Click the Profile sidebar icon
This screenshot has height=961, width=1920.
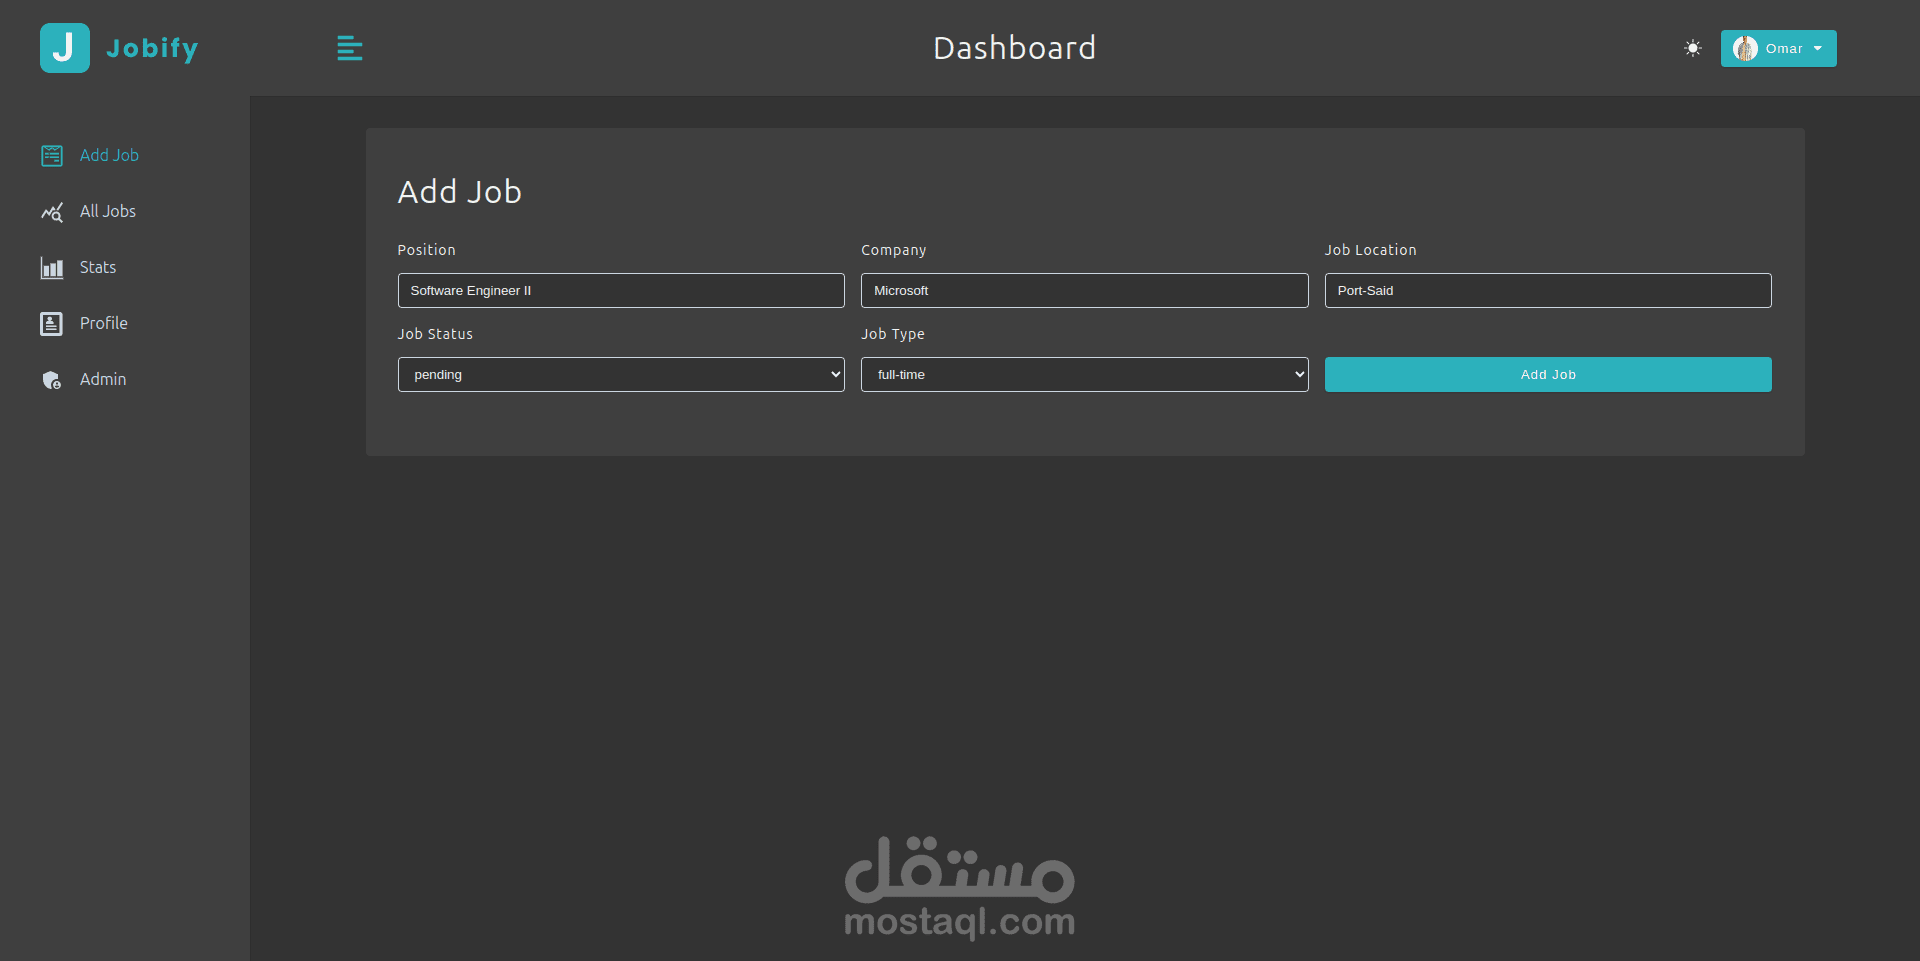tap(52, 324)
